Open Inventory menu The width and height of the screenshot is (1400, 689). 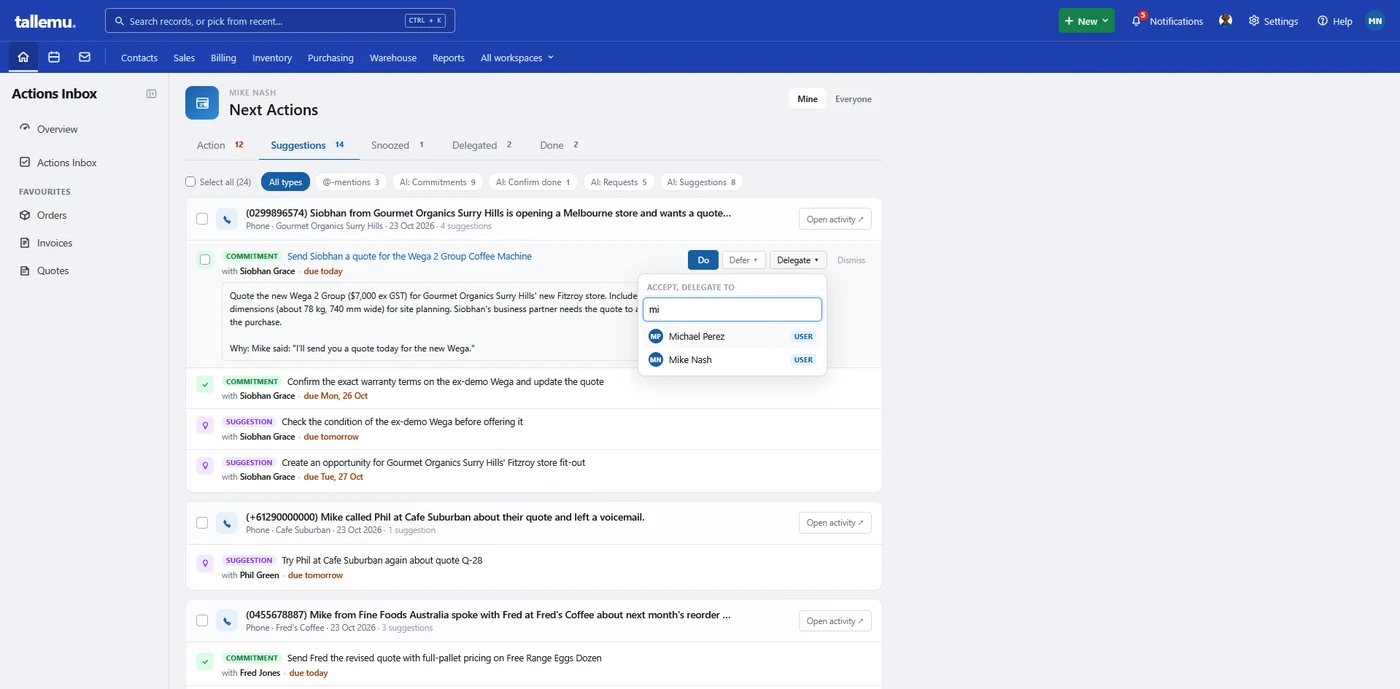(x=272, y=58)
